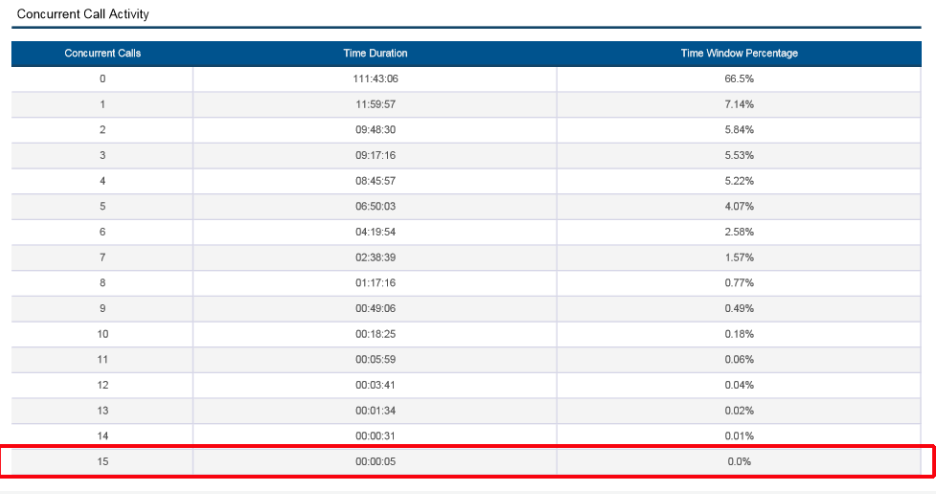Click concurrent calls value 12

[x=103, y=385]
